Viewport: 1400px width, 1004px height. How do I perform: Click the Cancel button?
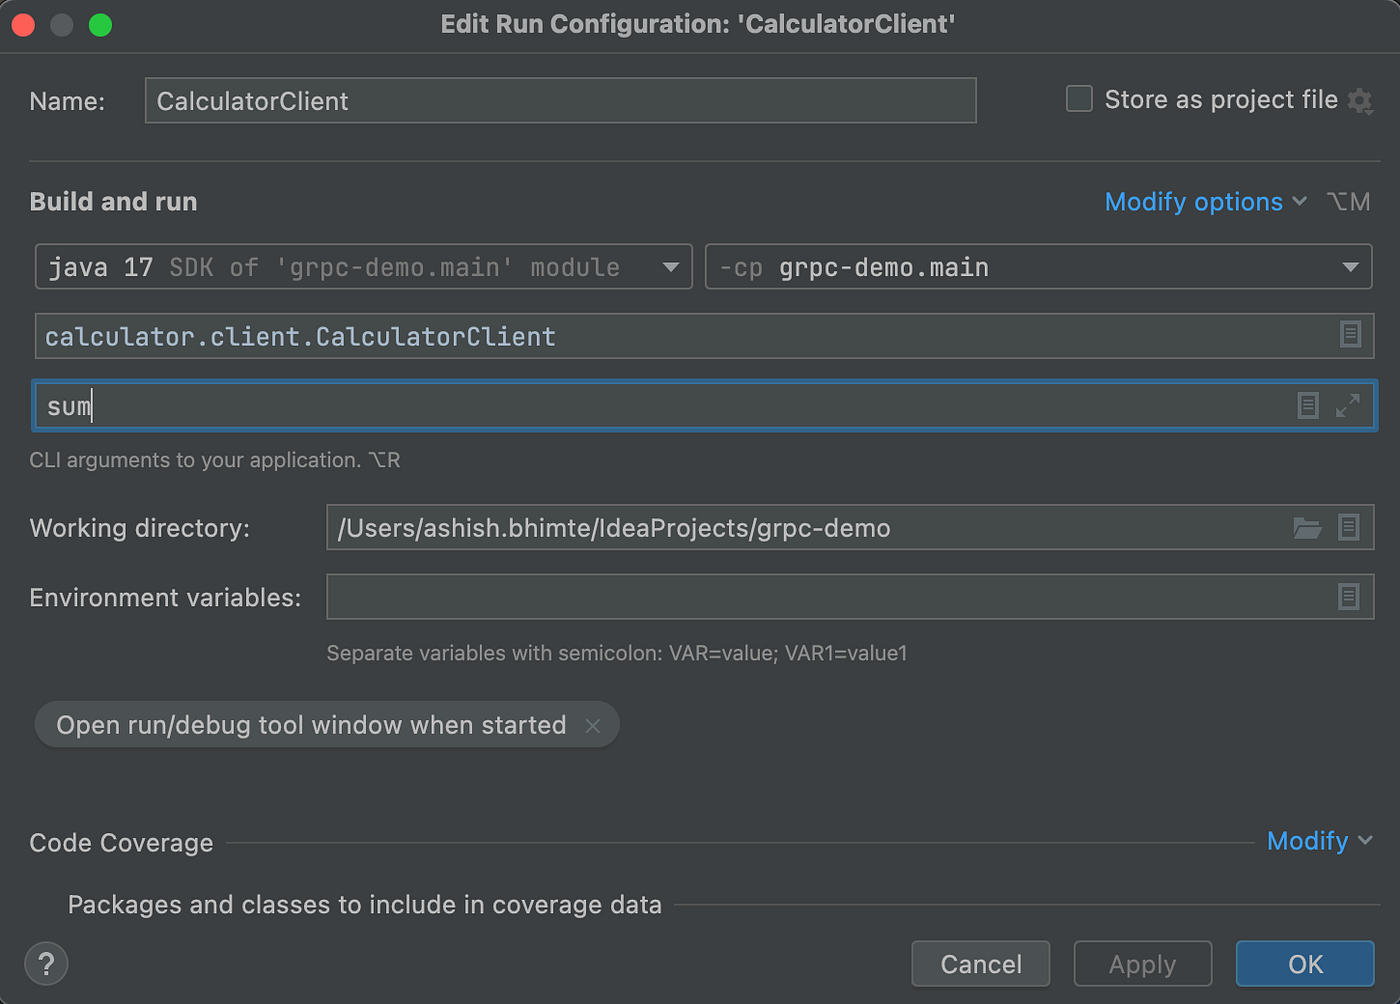(981, 964)
